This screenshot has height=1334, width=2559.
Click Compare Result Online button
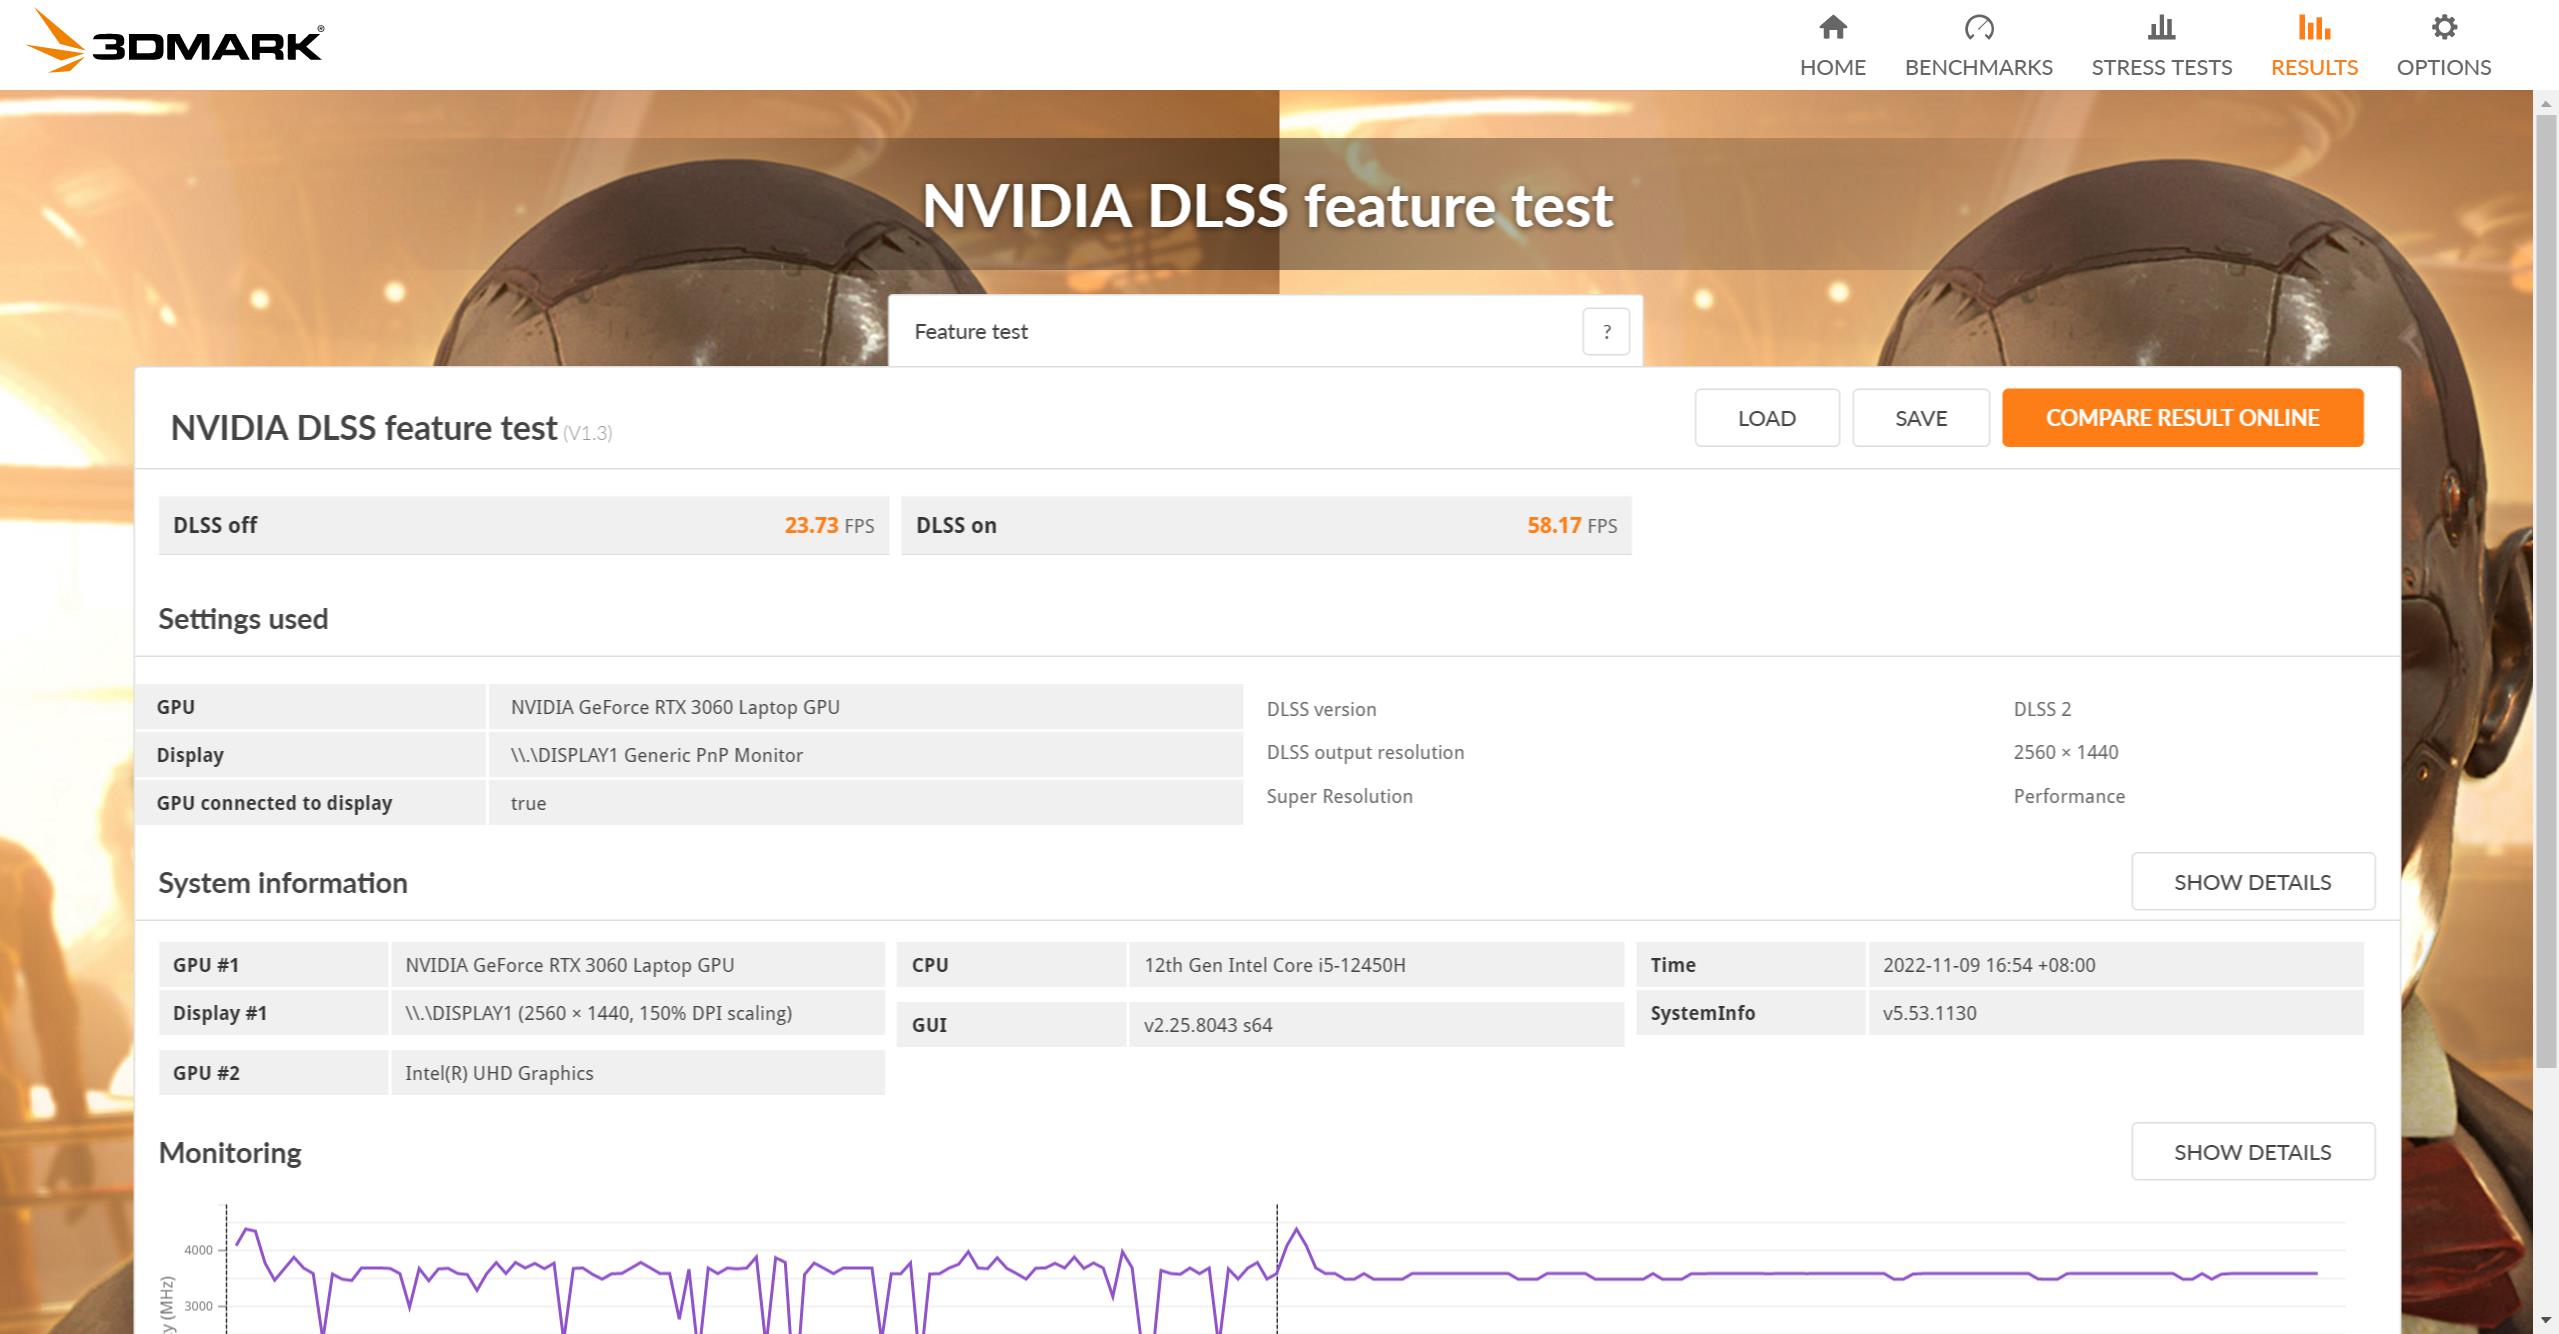2182,418
